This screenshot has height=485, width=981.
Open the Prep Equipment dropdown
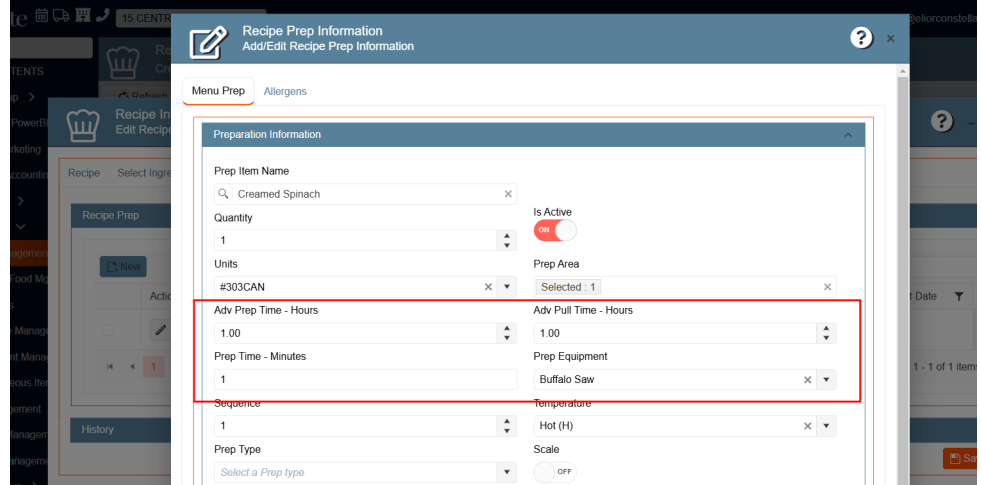pos(826,380)
